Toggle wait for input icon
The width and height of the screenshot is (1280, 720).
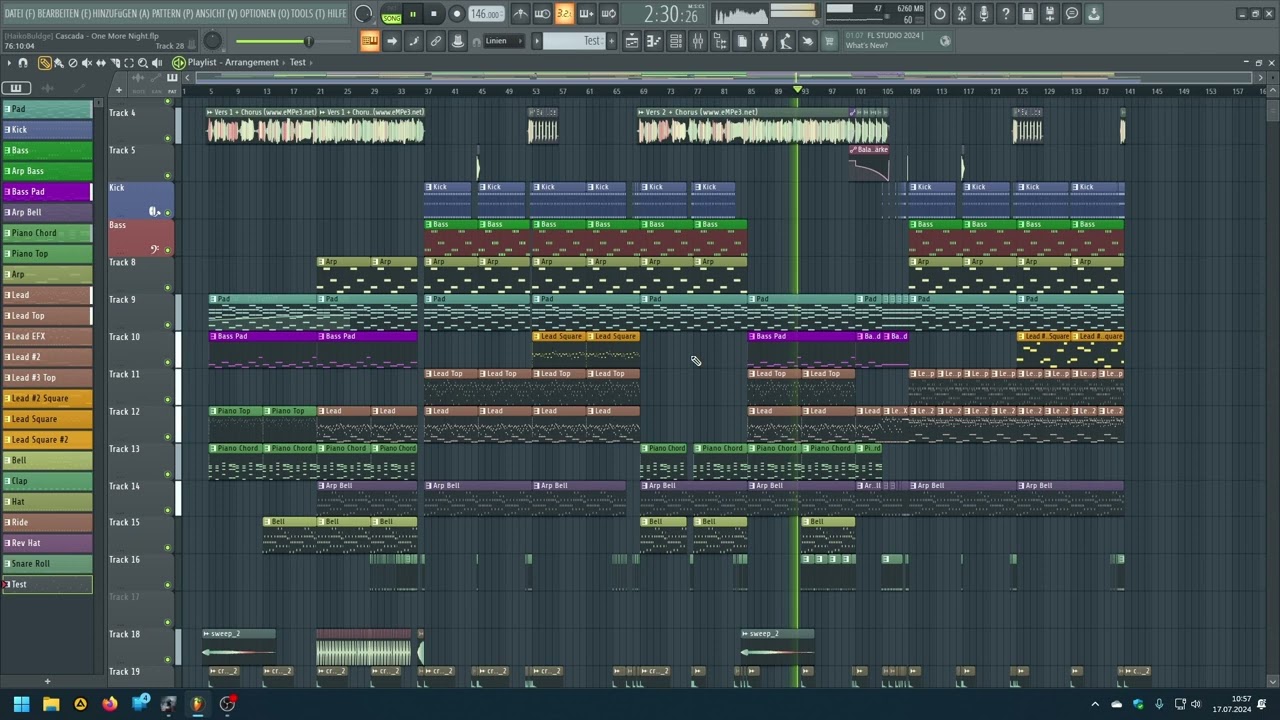[543, 14]
